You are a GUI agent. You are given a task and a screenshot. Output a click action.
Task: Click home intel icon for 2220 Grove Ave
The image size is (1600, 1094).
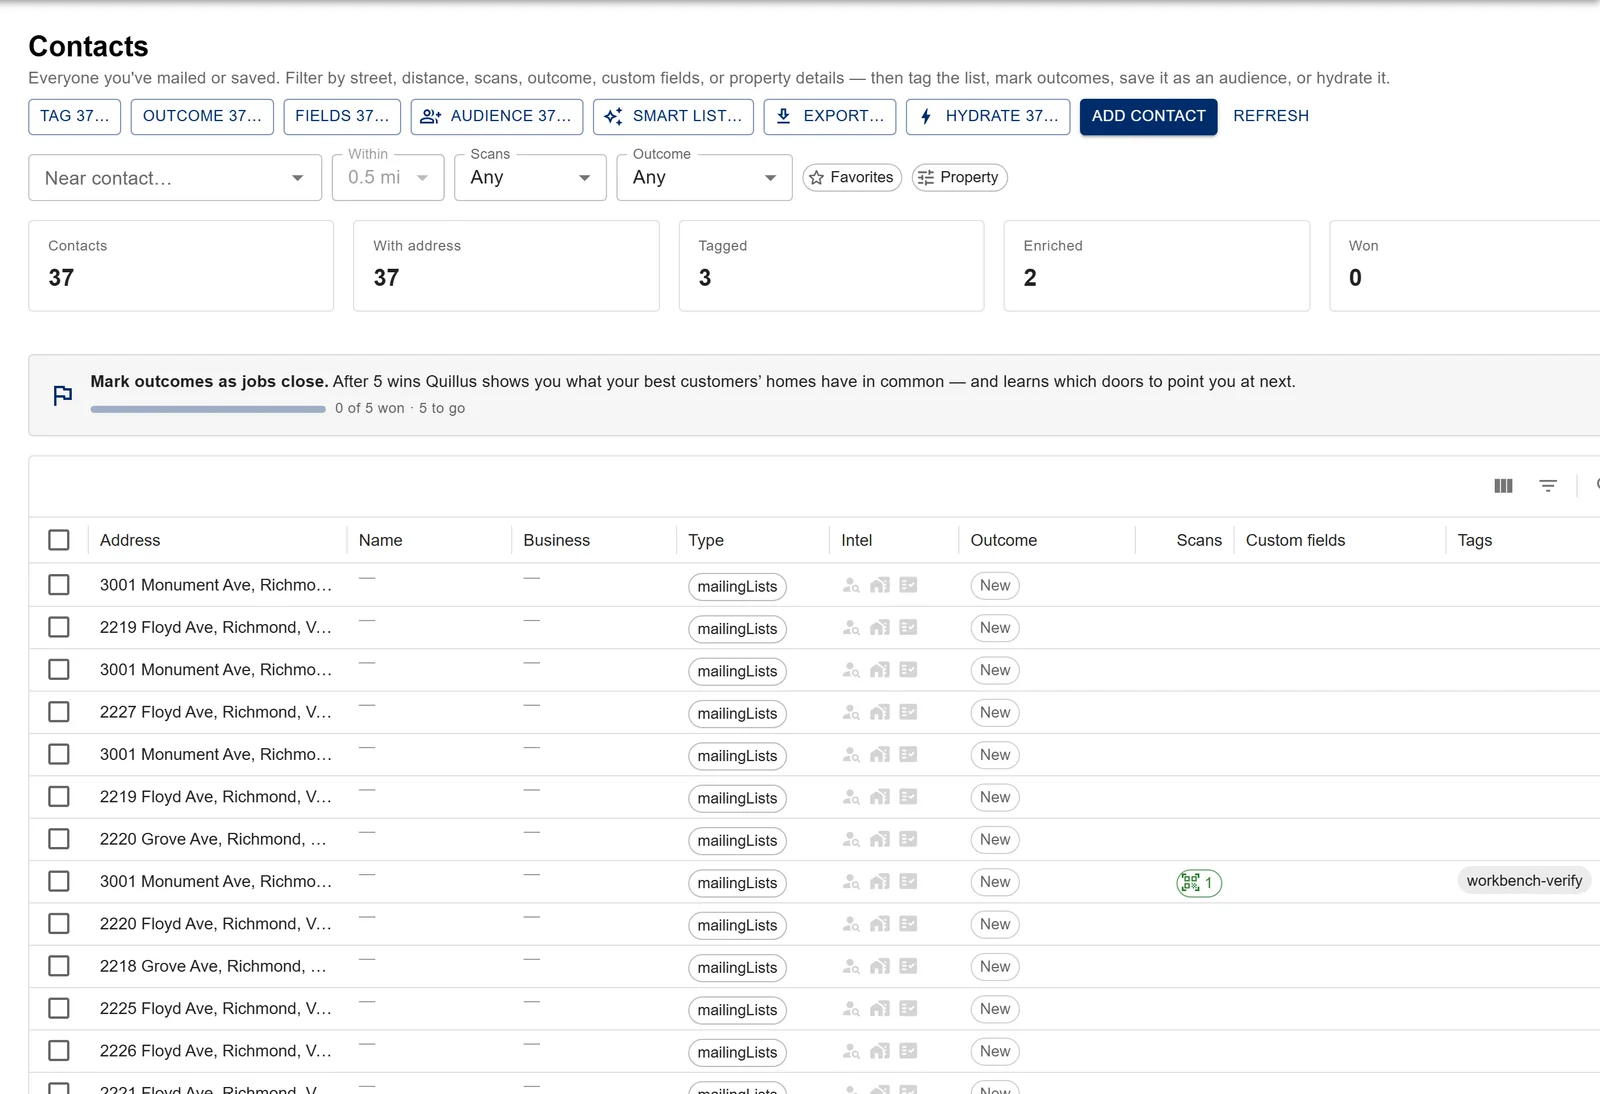pos(880,840)
